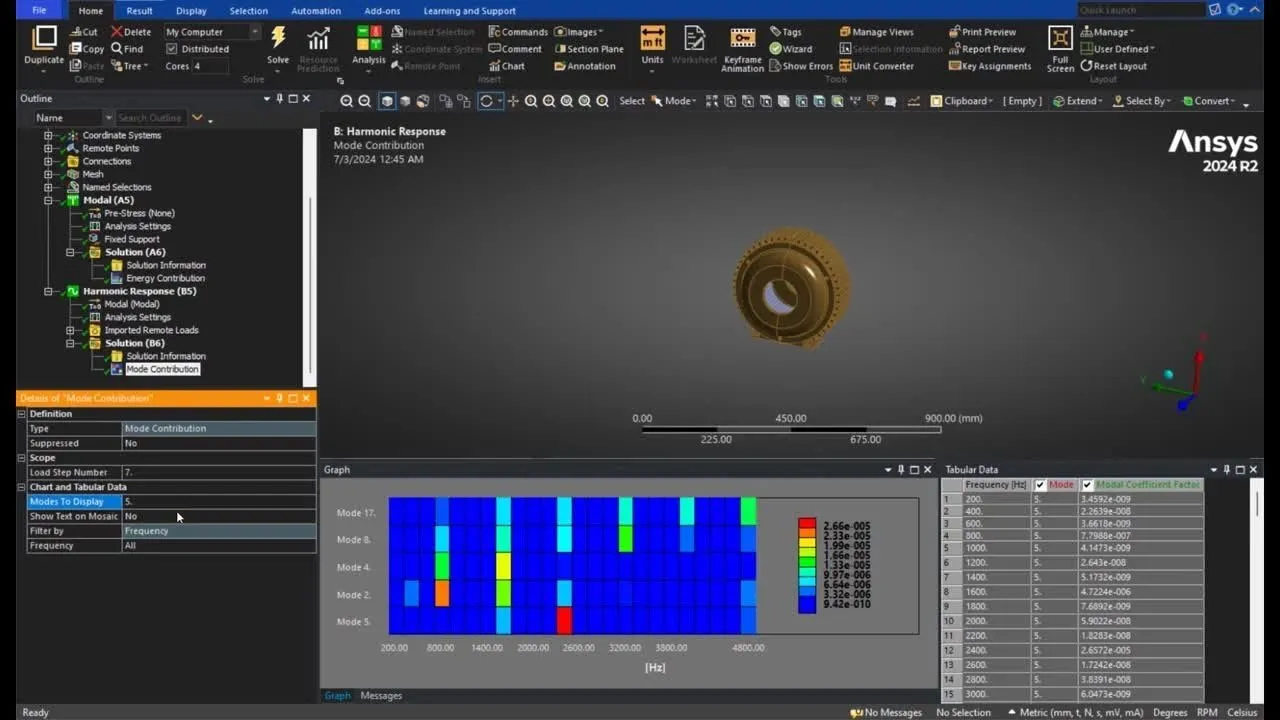Click Key Assignments
This screenshot has width=1280, height=720.
pyautogui.click(x=990, y=66)
